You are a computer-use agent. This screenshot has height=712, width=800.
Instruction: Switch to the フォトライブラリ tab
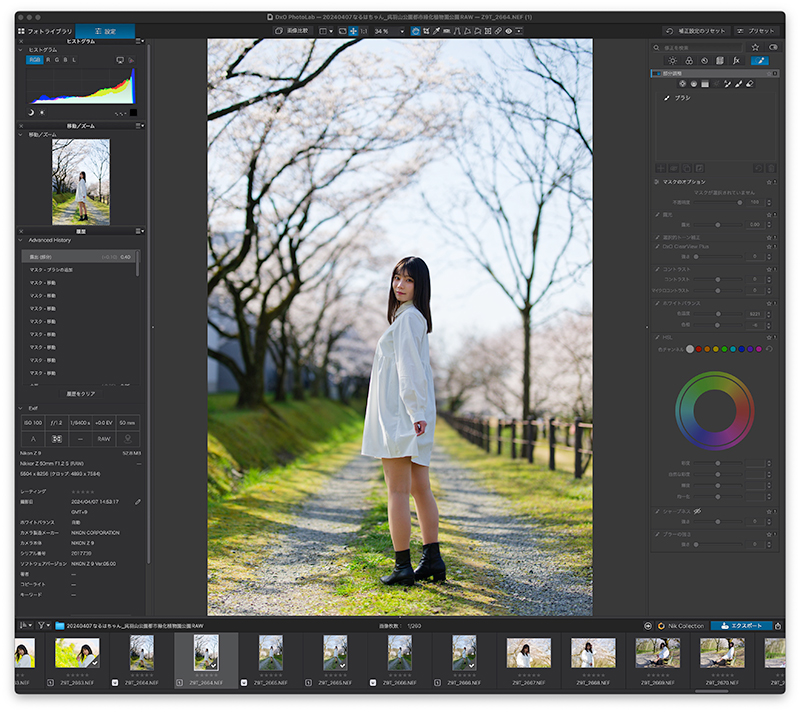[x=45, y=31]
